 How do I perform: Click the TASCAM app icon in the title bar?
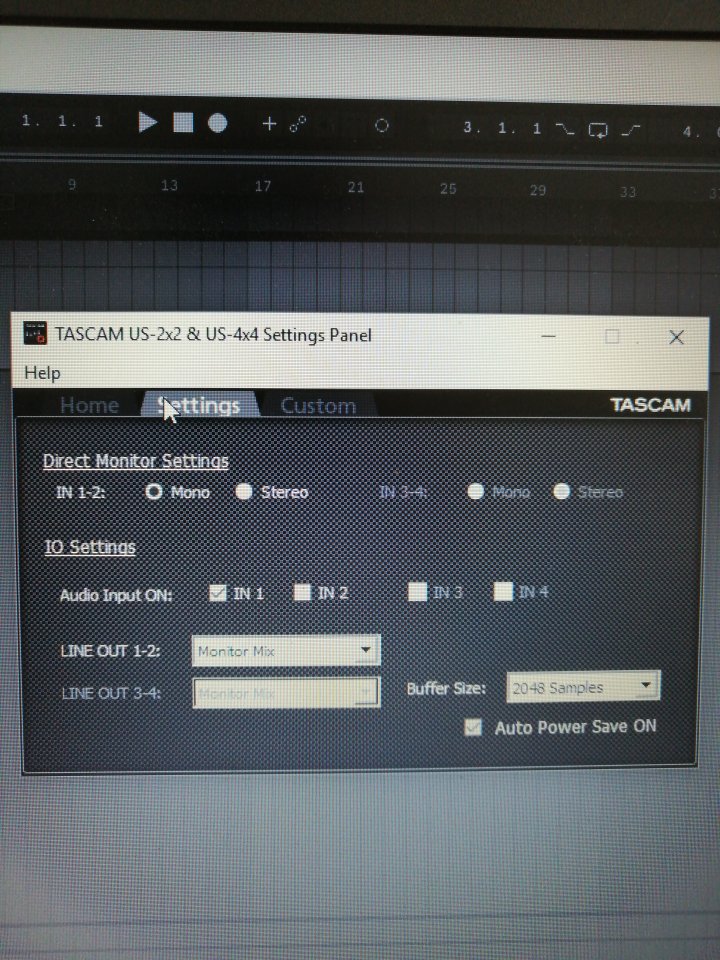coord(35,333)
